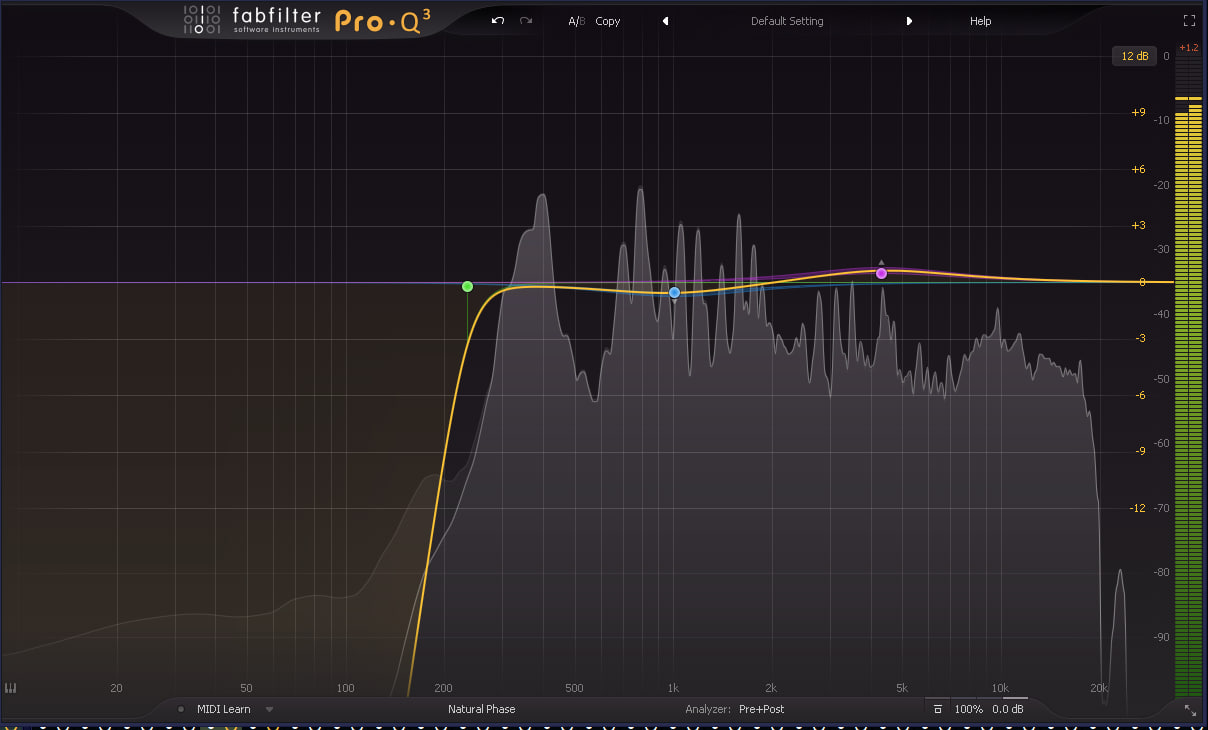Open the Default Setting preset menu
1208x730 pixels.
(x=786, y=21)
